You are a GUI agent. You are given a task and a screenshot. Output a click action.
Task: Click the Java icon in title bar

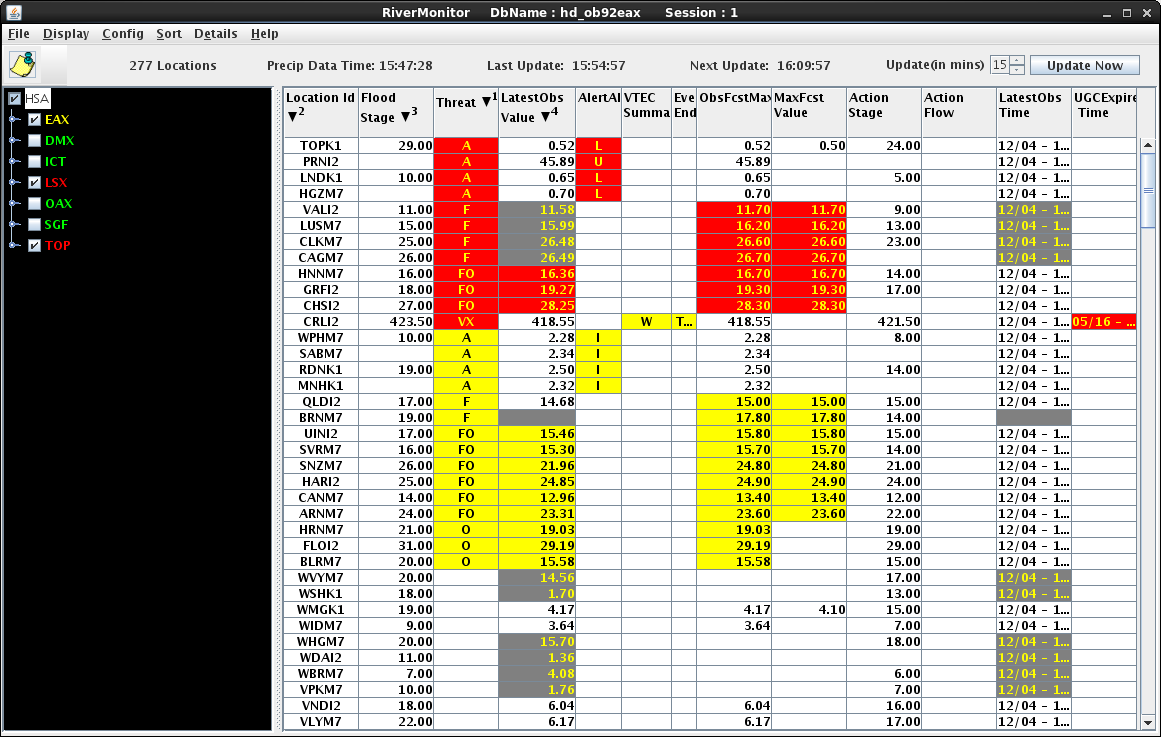10,12
